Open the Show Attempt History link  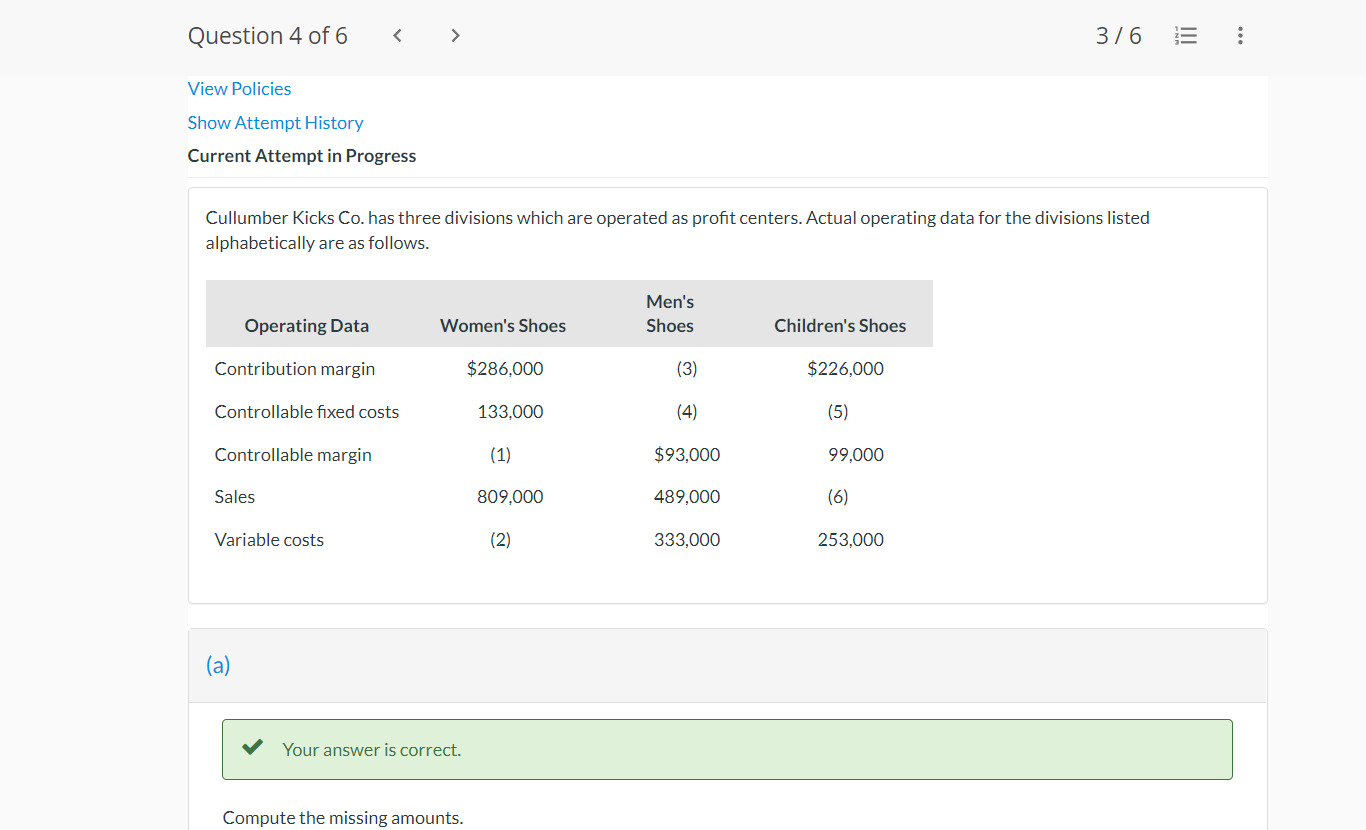(275, 123)
